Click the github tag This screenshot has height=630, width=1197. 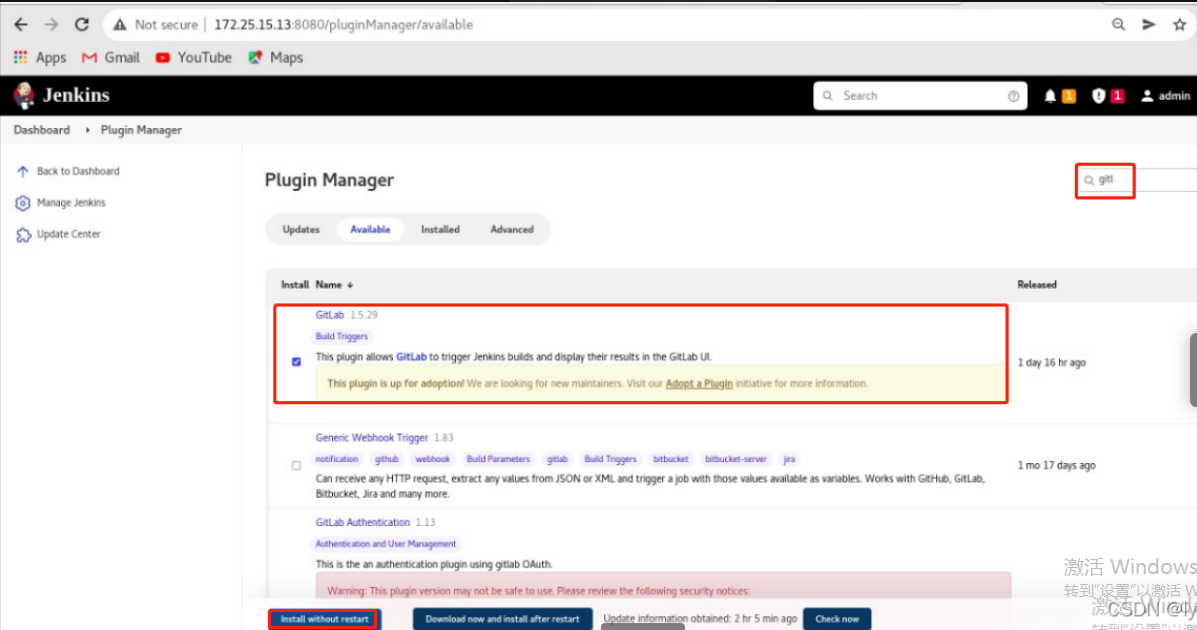click(387, 459)
